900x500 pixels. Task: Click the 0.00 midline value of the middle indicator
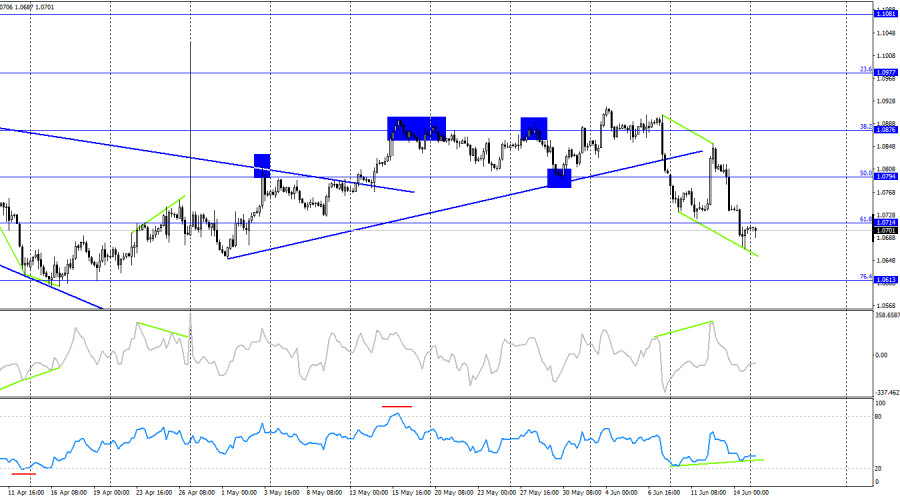(882, 355)
